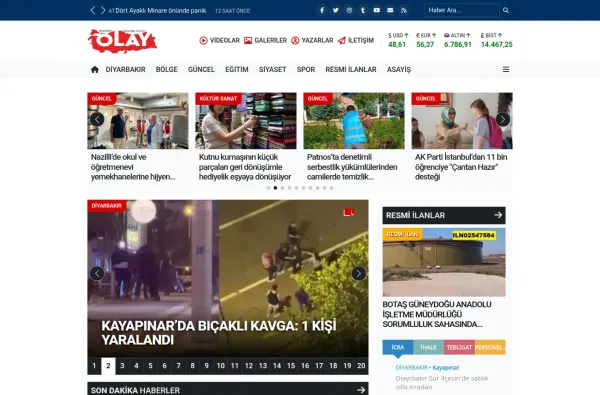Open the Tumblr social icon

363,10
